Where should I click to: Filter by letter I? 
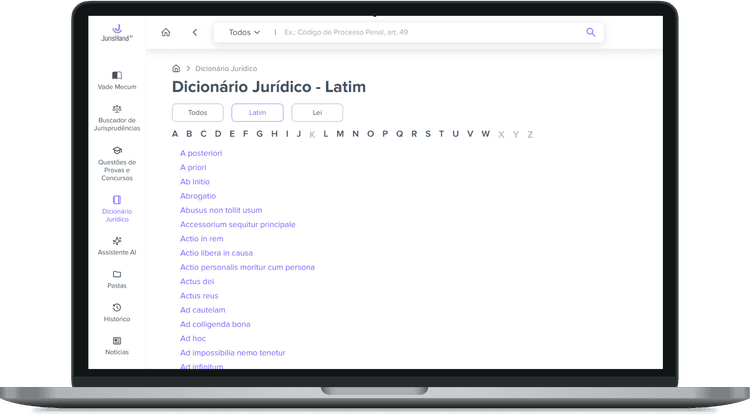click(287, 134)
